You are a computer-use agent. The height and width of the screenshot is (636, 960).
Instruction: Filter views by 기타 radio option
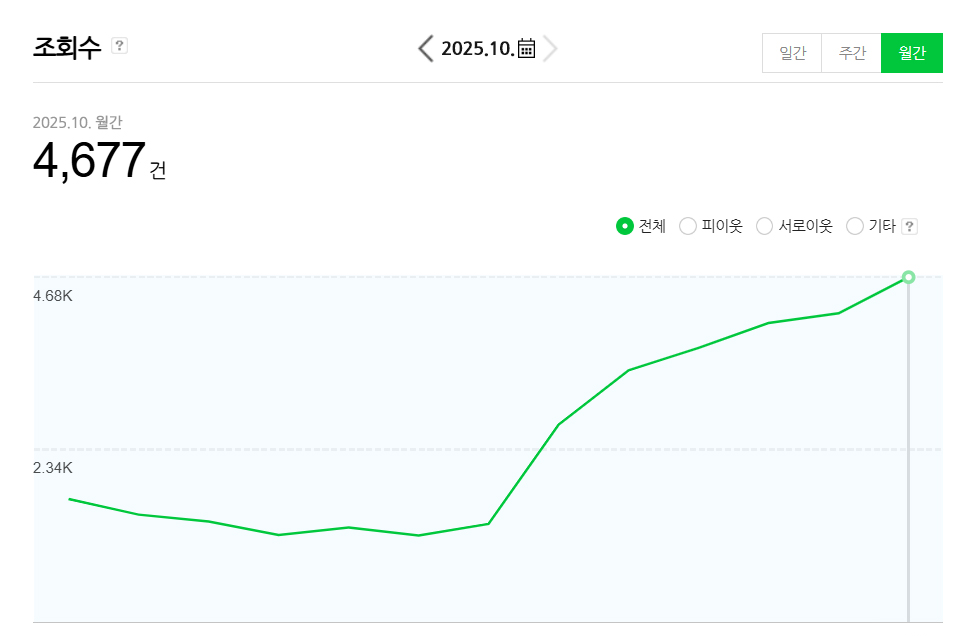pyautogui.click(x=855, y=226)
